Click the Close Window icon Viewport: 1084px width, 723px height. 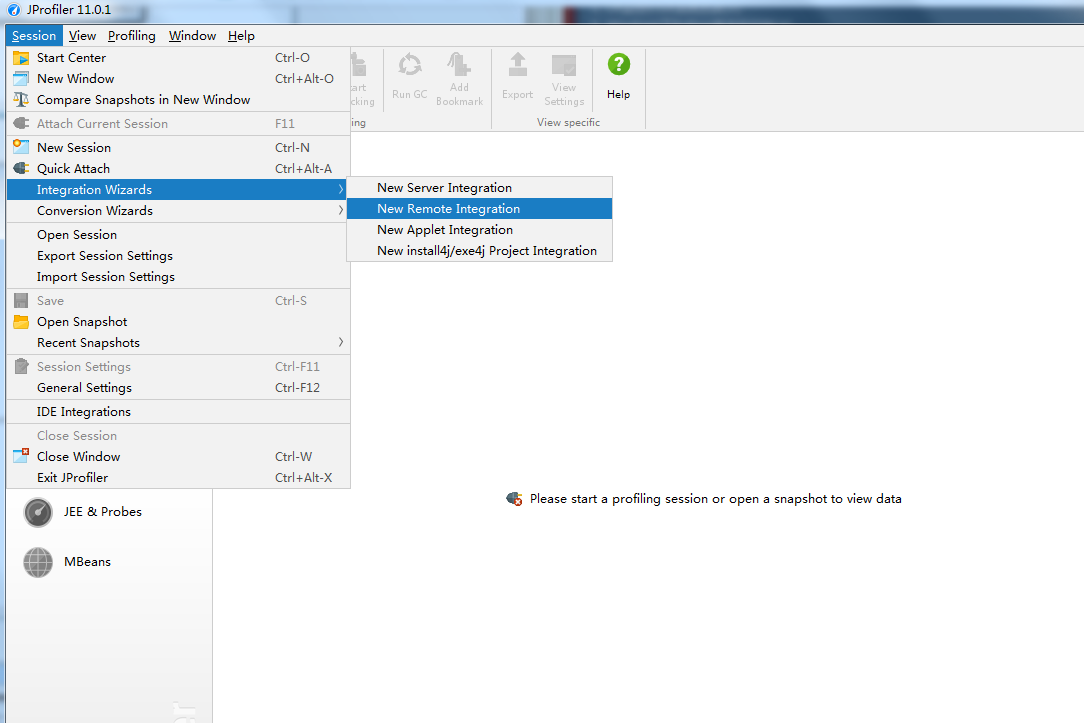coord(21,456)
